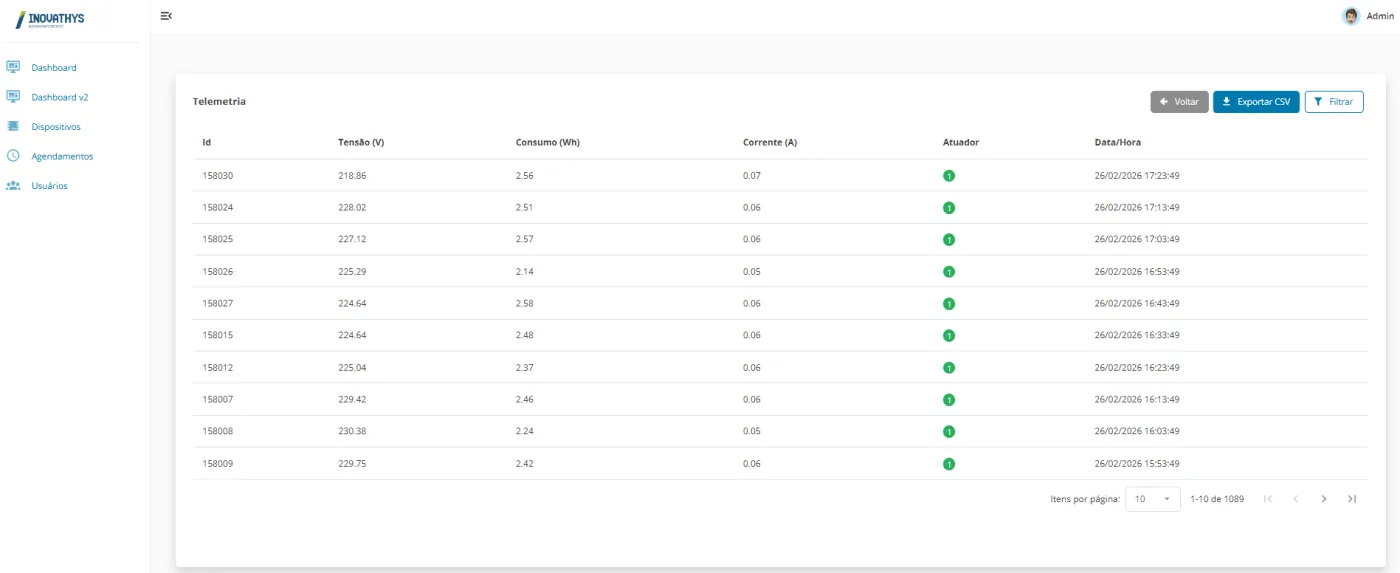
Task: Open the items per page dropdown
Action: [1153, 498]
